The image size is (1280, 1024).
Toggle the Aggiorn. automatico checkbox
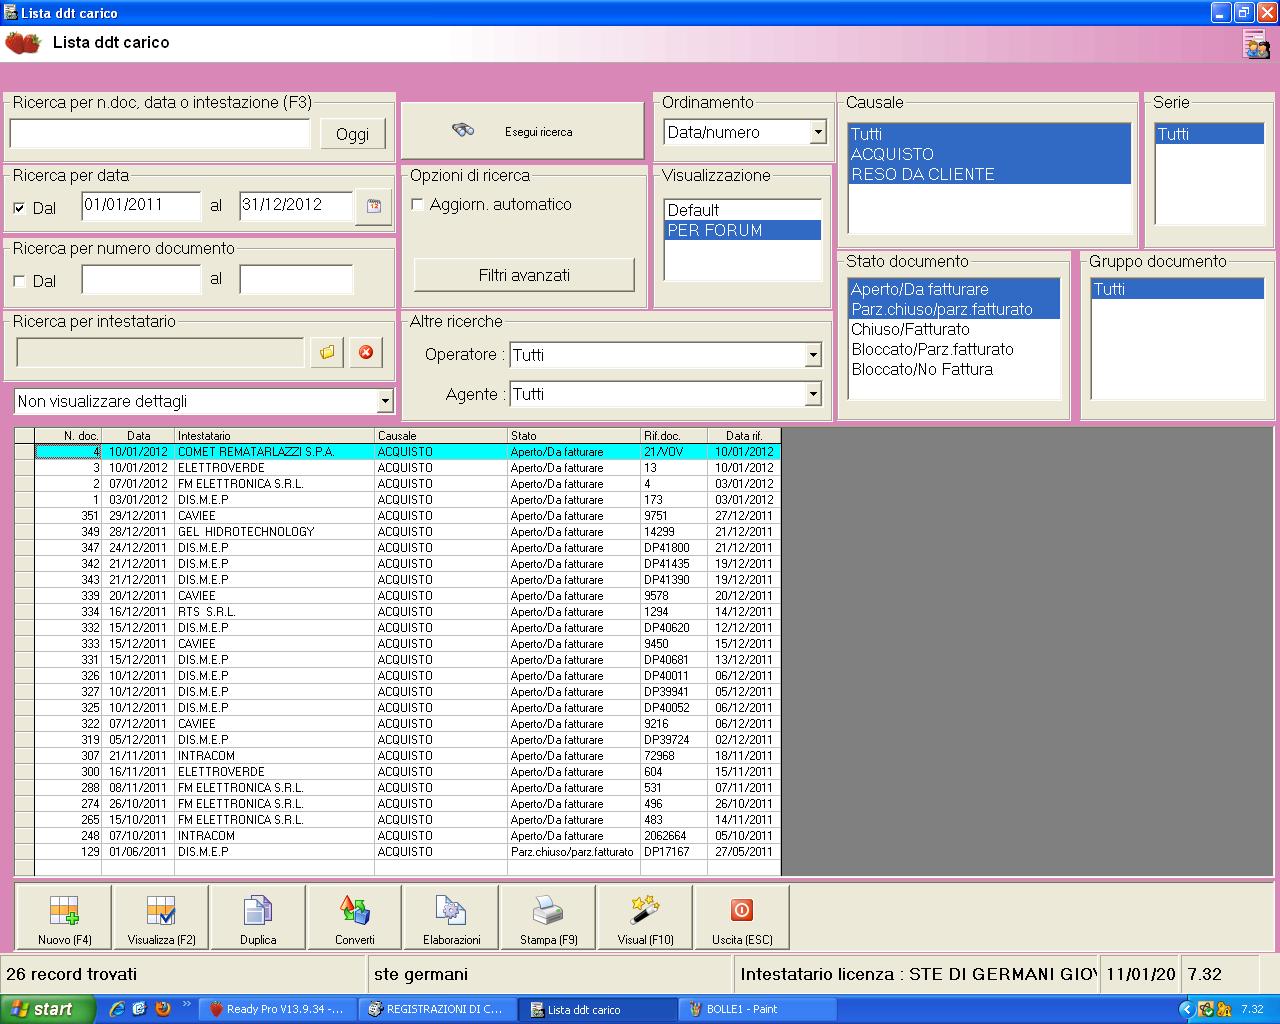coord(418,204)
